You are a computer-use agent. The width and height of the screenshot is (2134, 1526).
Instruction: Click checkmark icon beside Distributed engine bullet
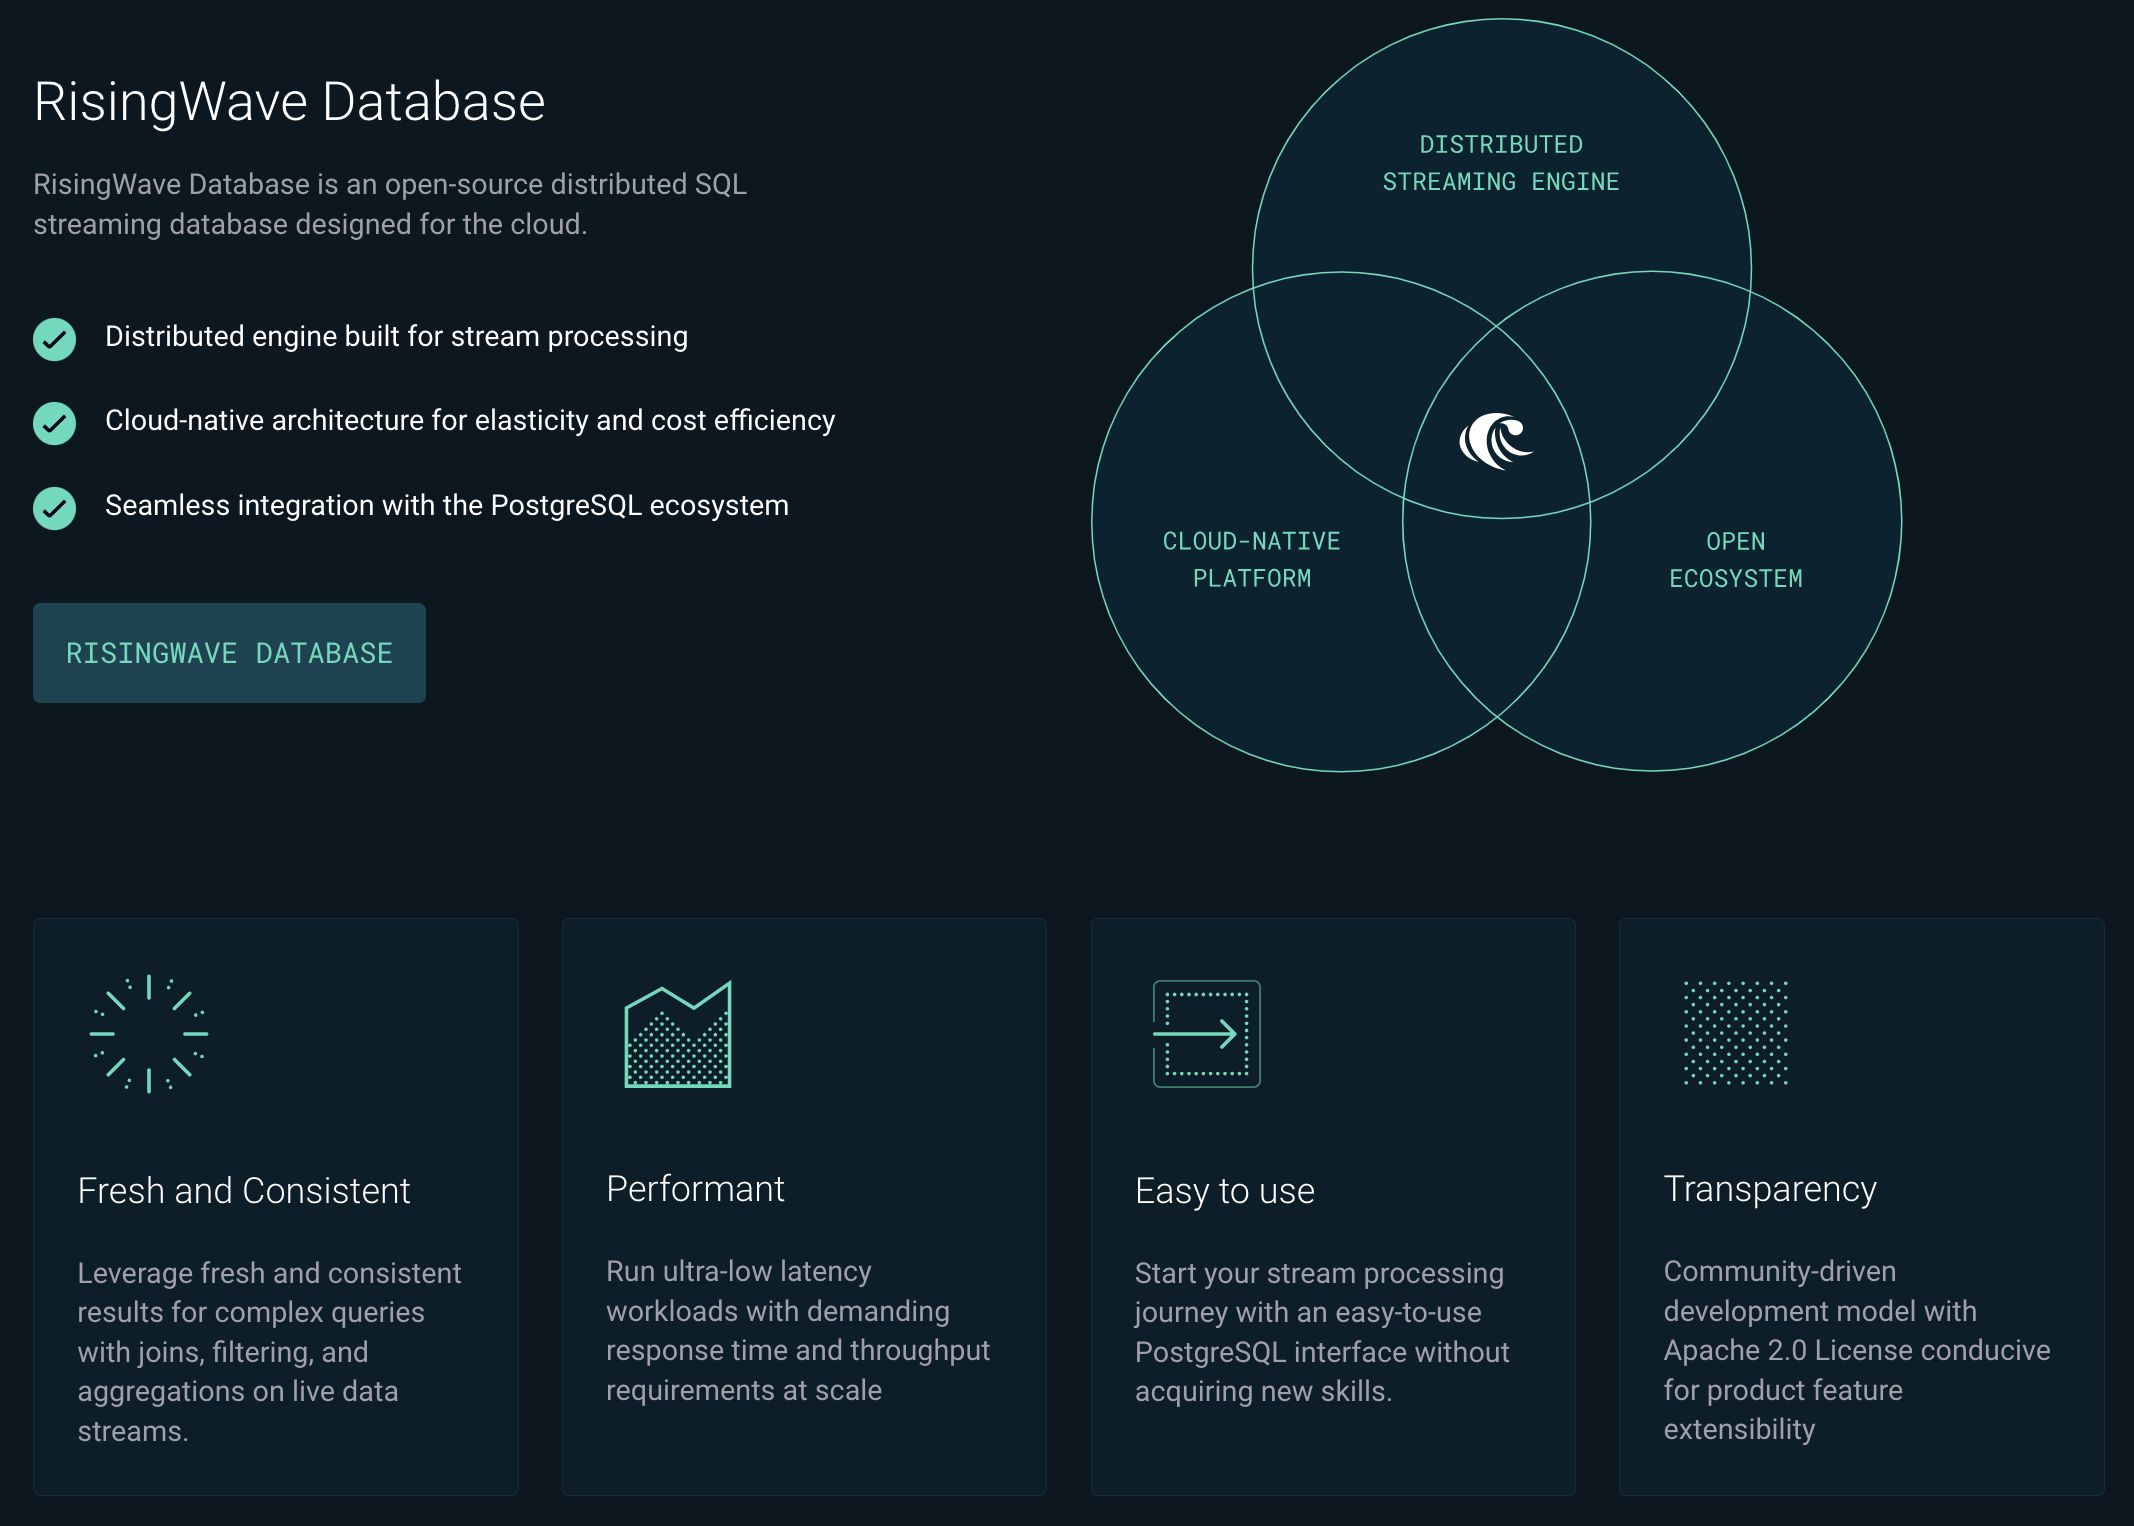(x=55, y=339)
